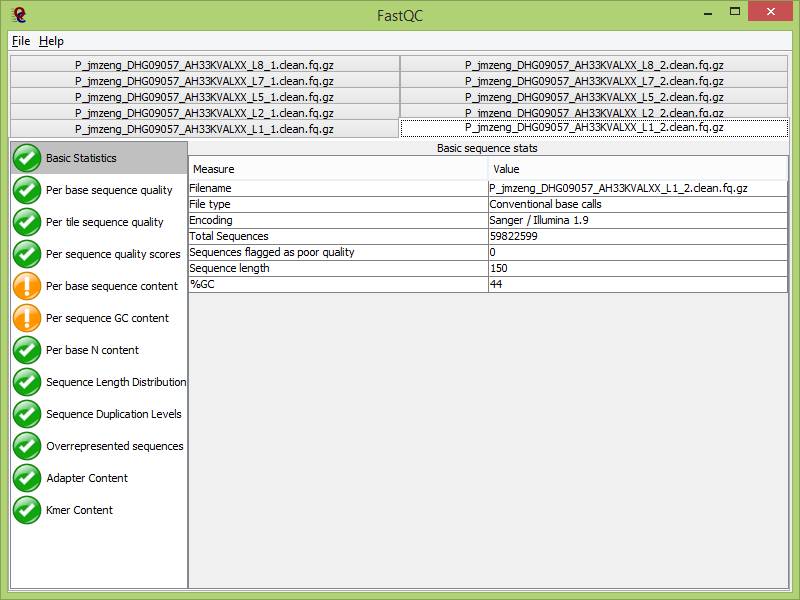This screenshot has height=600, width=800.
Task: Click the FastQC application icon in title bar
Action: [19, 15]
